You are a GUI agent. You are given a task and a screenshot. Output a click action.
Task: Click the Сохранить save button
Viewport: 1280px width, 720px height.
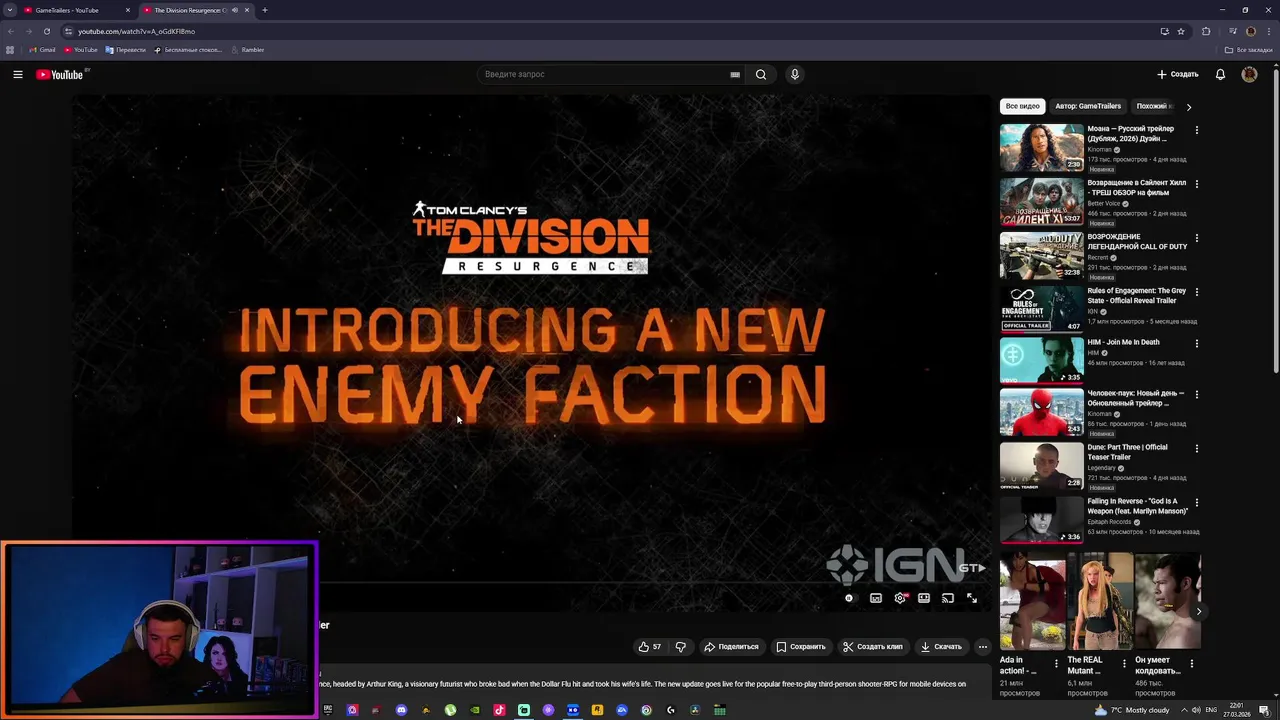(801, 647)
